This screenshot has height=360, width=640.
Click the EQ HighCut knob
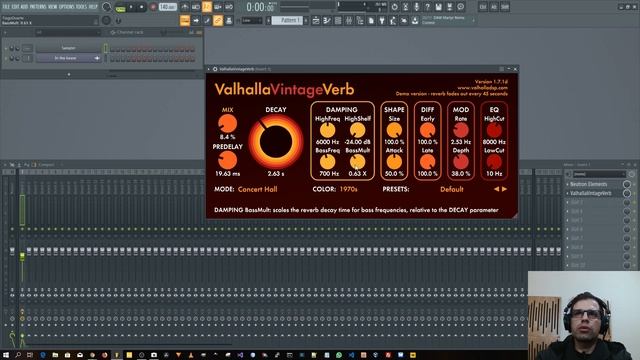click(494, 131)
